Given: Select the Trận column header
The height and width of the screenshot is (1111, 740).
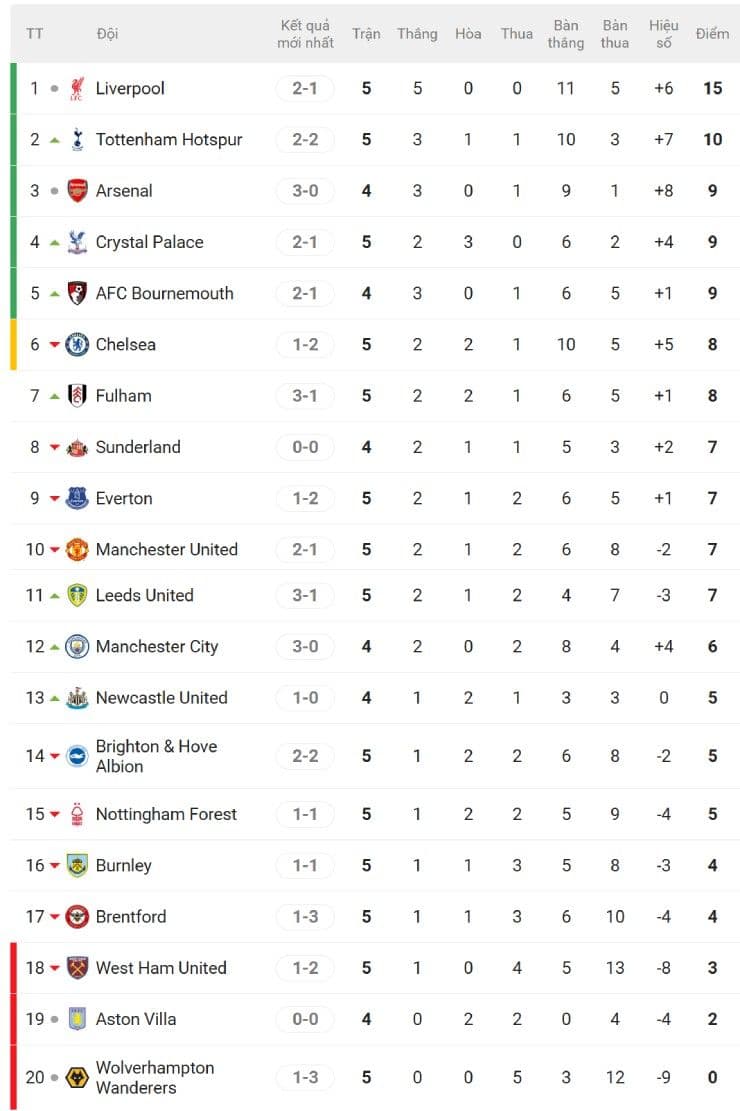Looking at the screenshot, I should coord(366,34).
